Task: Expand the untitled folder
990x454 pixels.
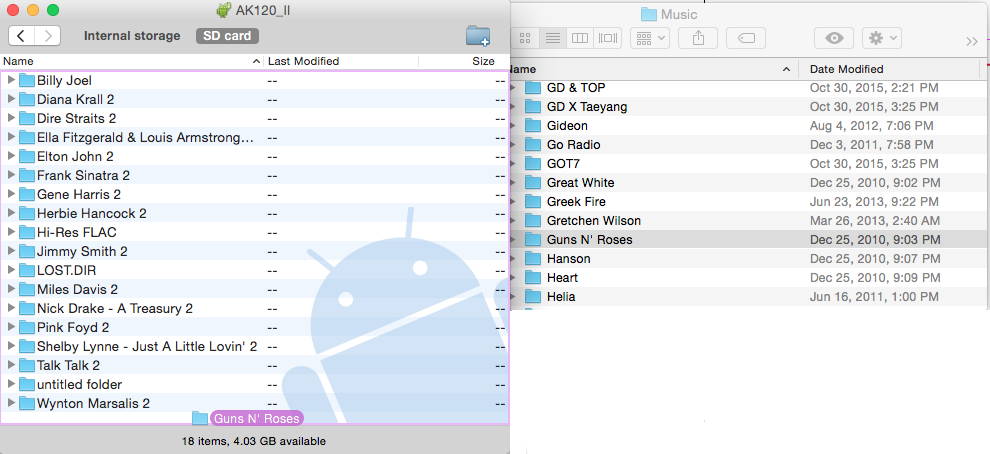Action: point(11,384)
